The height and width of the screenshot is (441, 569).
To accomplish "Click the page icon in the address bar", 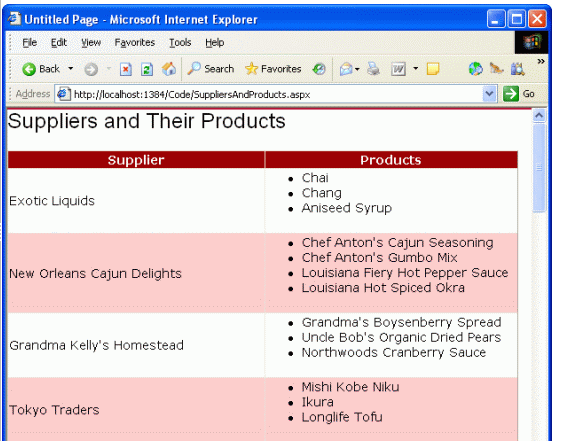I will (x=64, y=94).
